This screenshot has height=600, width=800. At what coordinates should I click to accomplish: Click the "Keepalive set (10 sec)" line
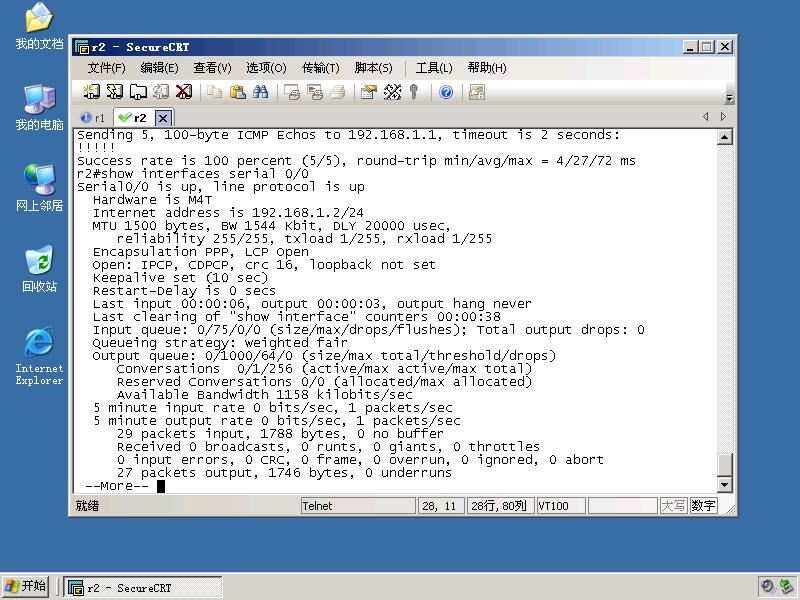[180, 278]
